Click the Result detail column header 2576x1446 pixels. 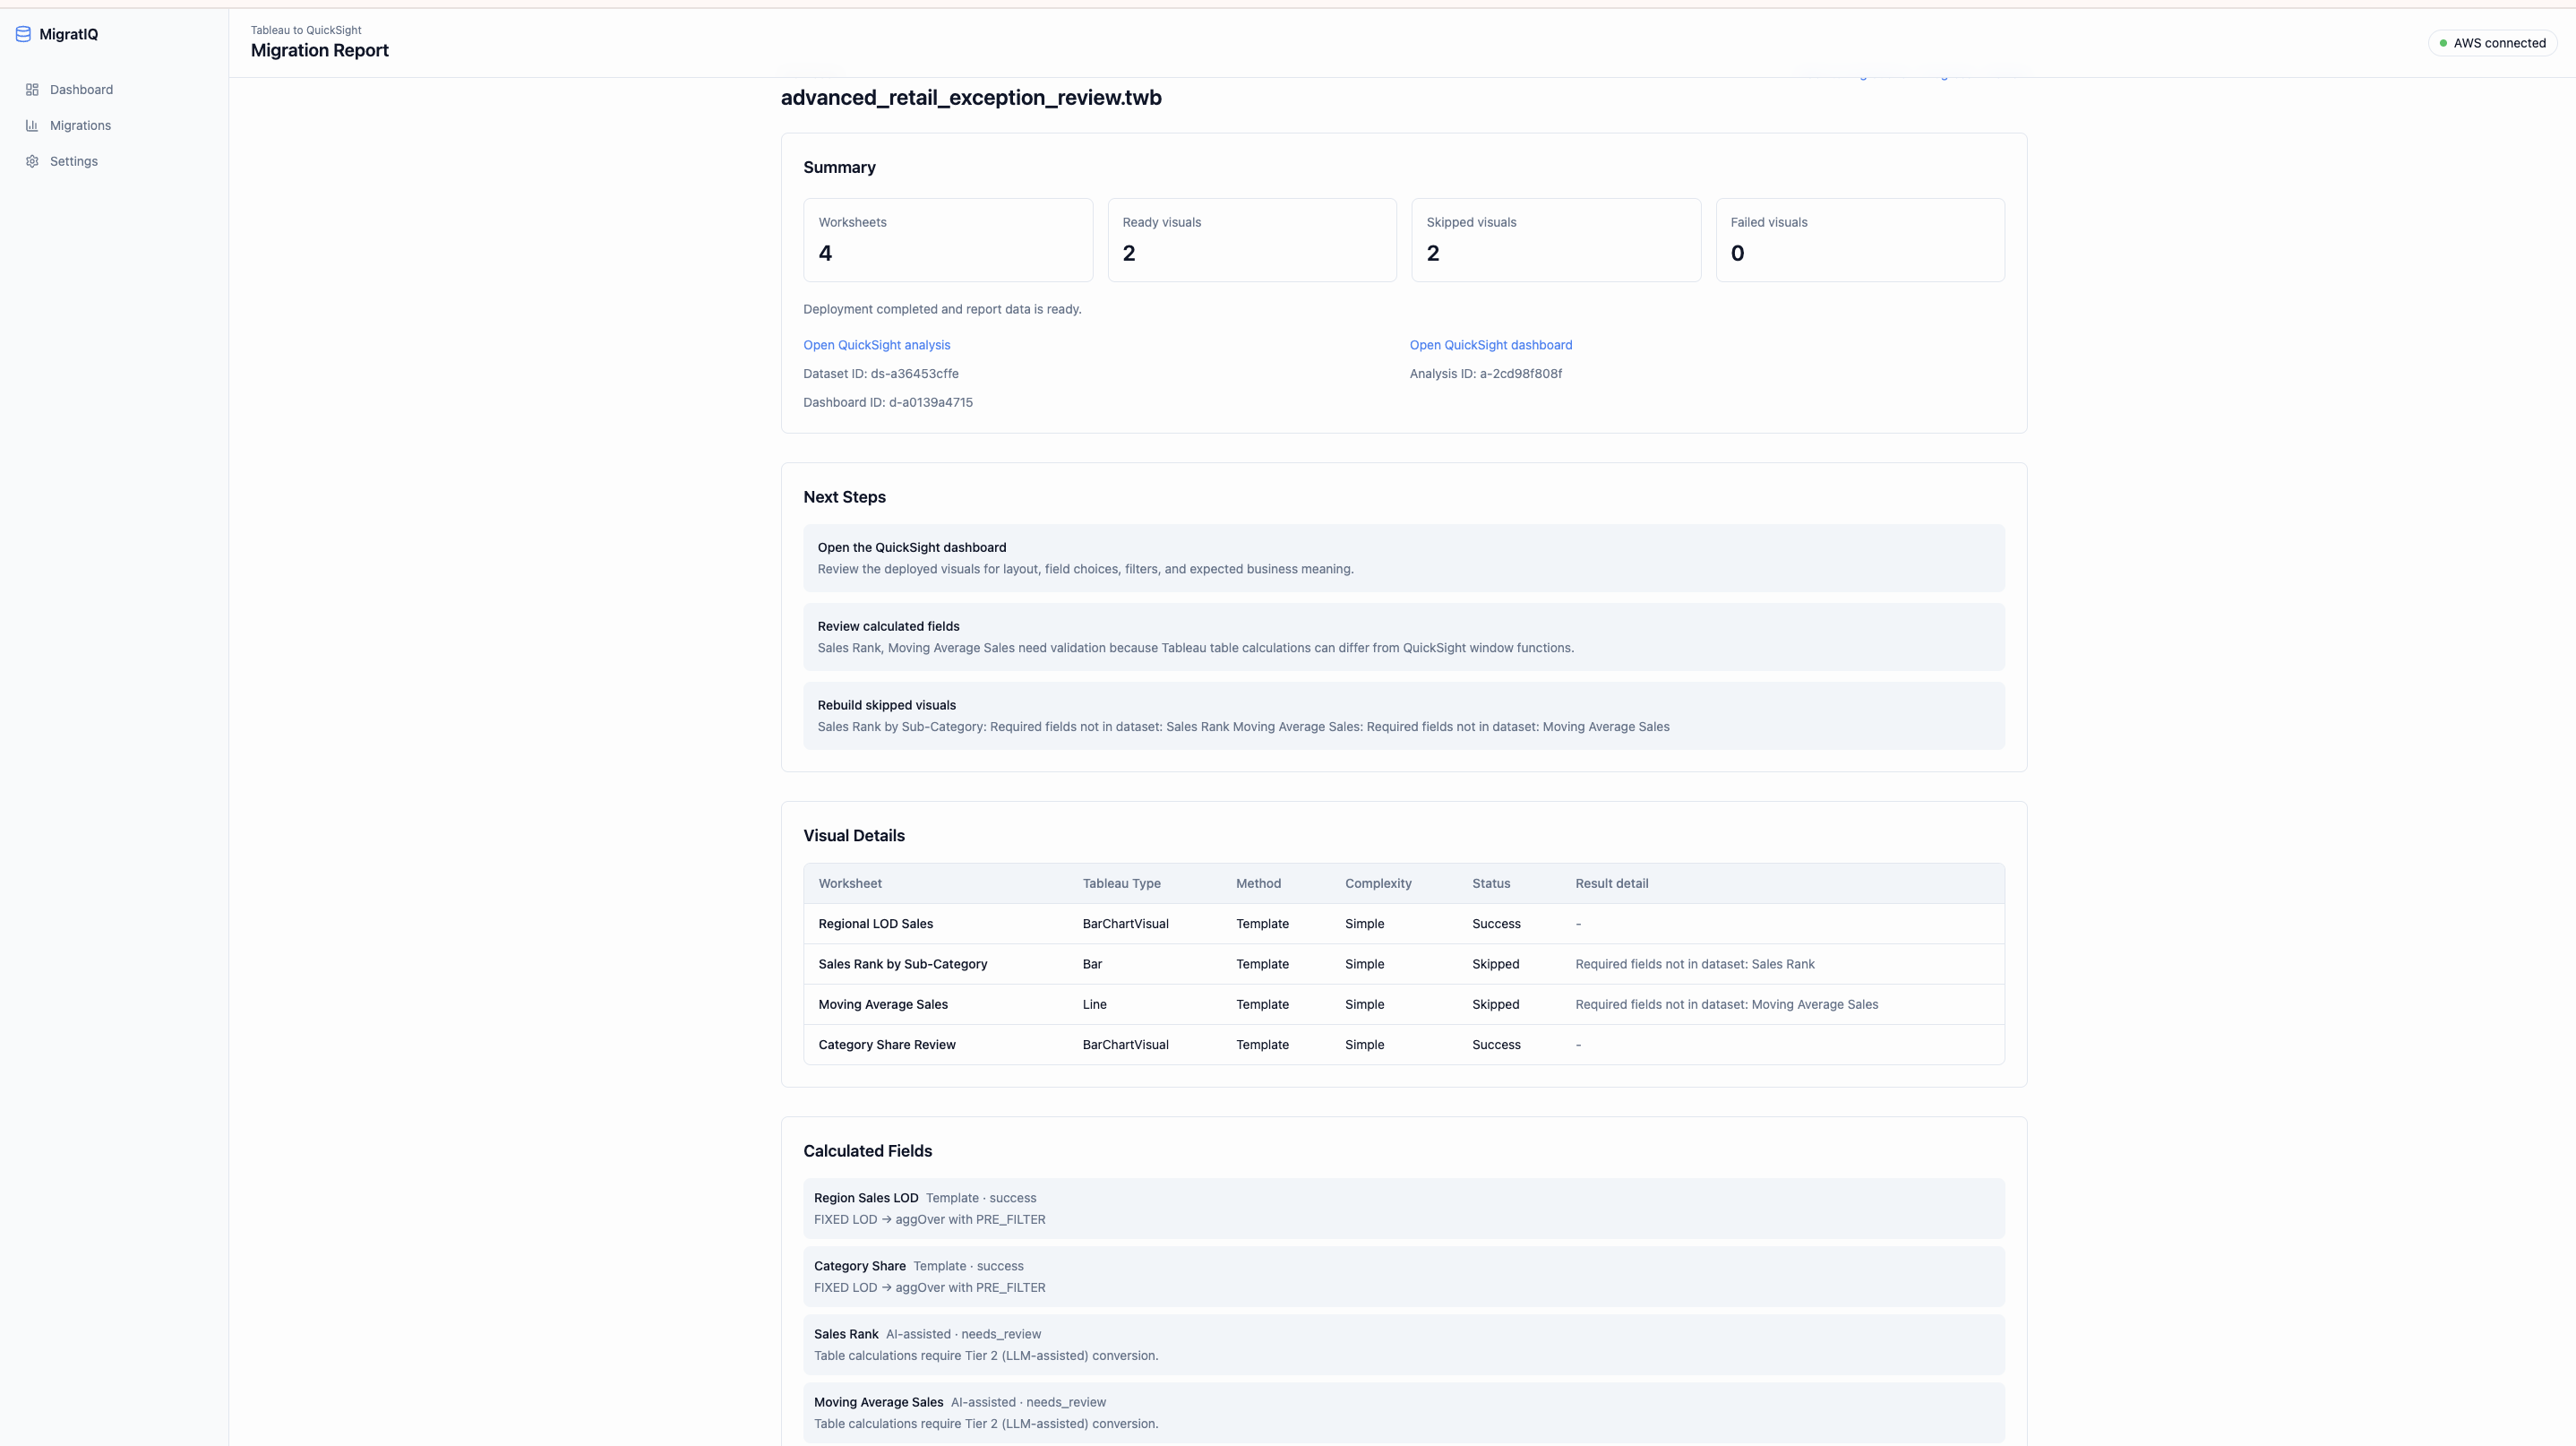point(1612,884)
